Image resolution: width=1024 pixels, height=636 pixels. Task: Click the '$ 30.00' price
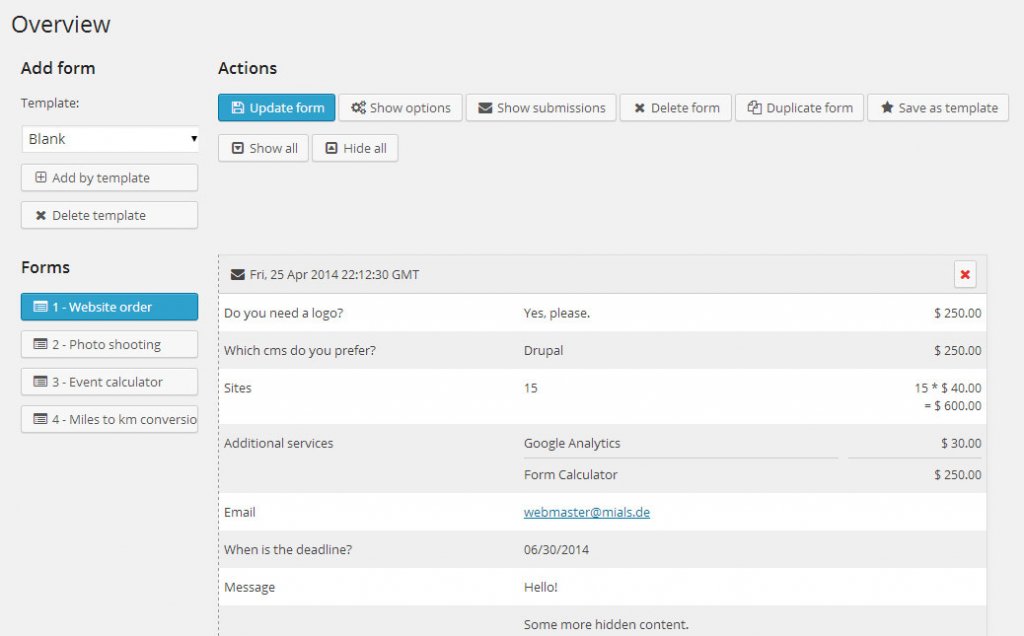pos(961,443)
